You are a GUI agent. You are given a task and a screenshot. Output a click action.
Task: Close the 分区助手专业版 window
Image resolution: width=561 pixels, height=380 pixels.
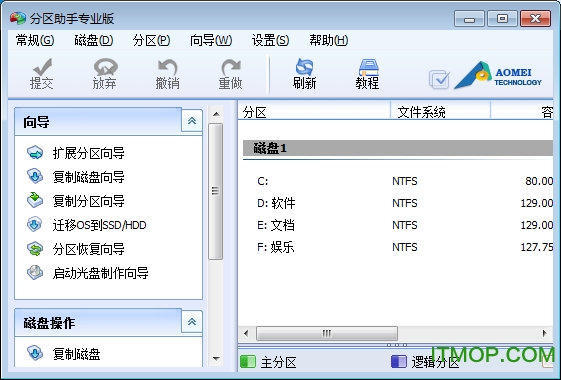[535, 19]
